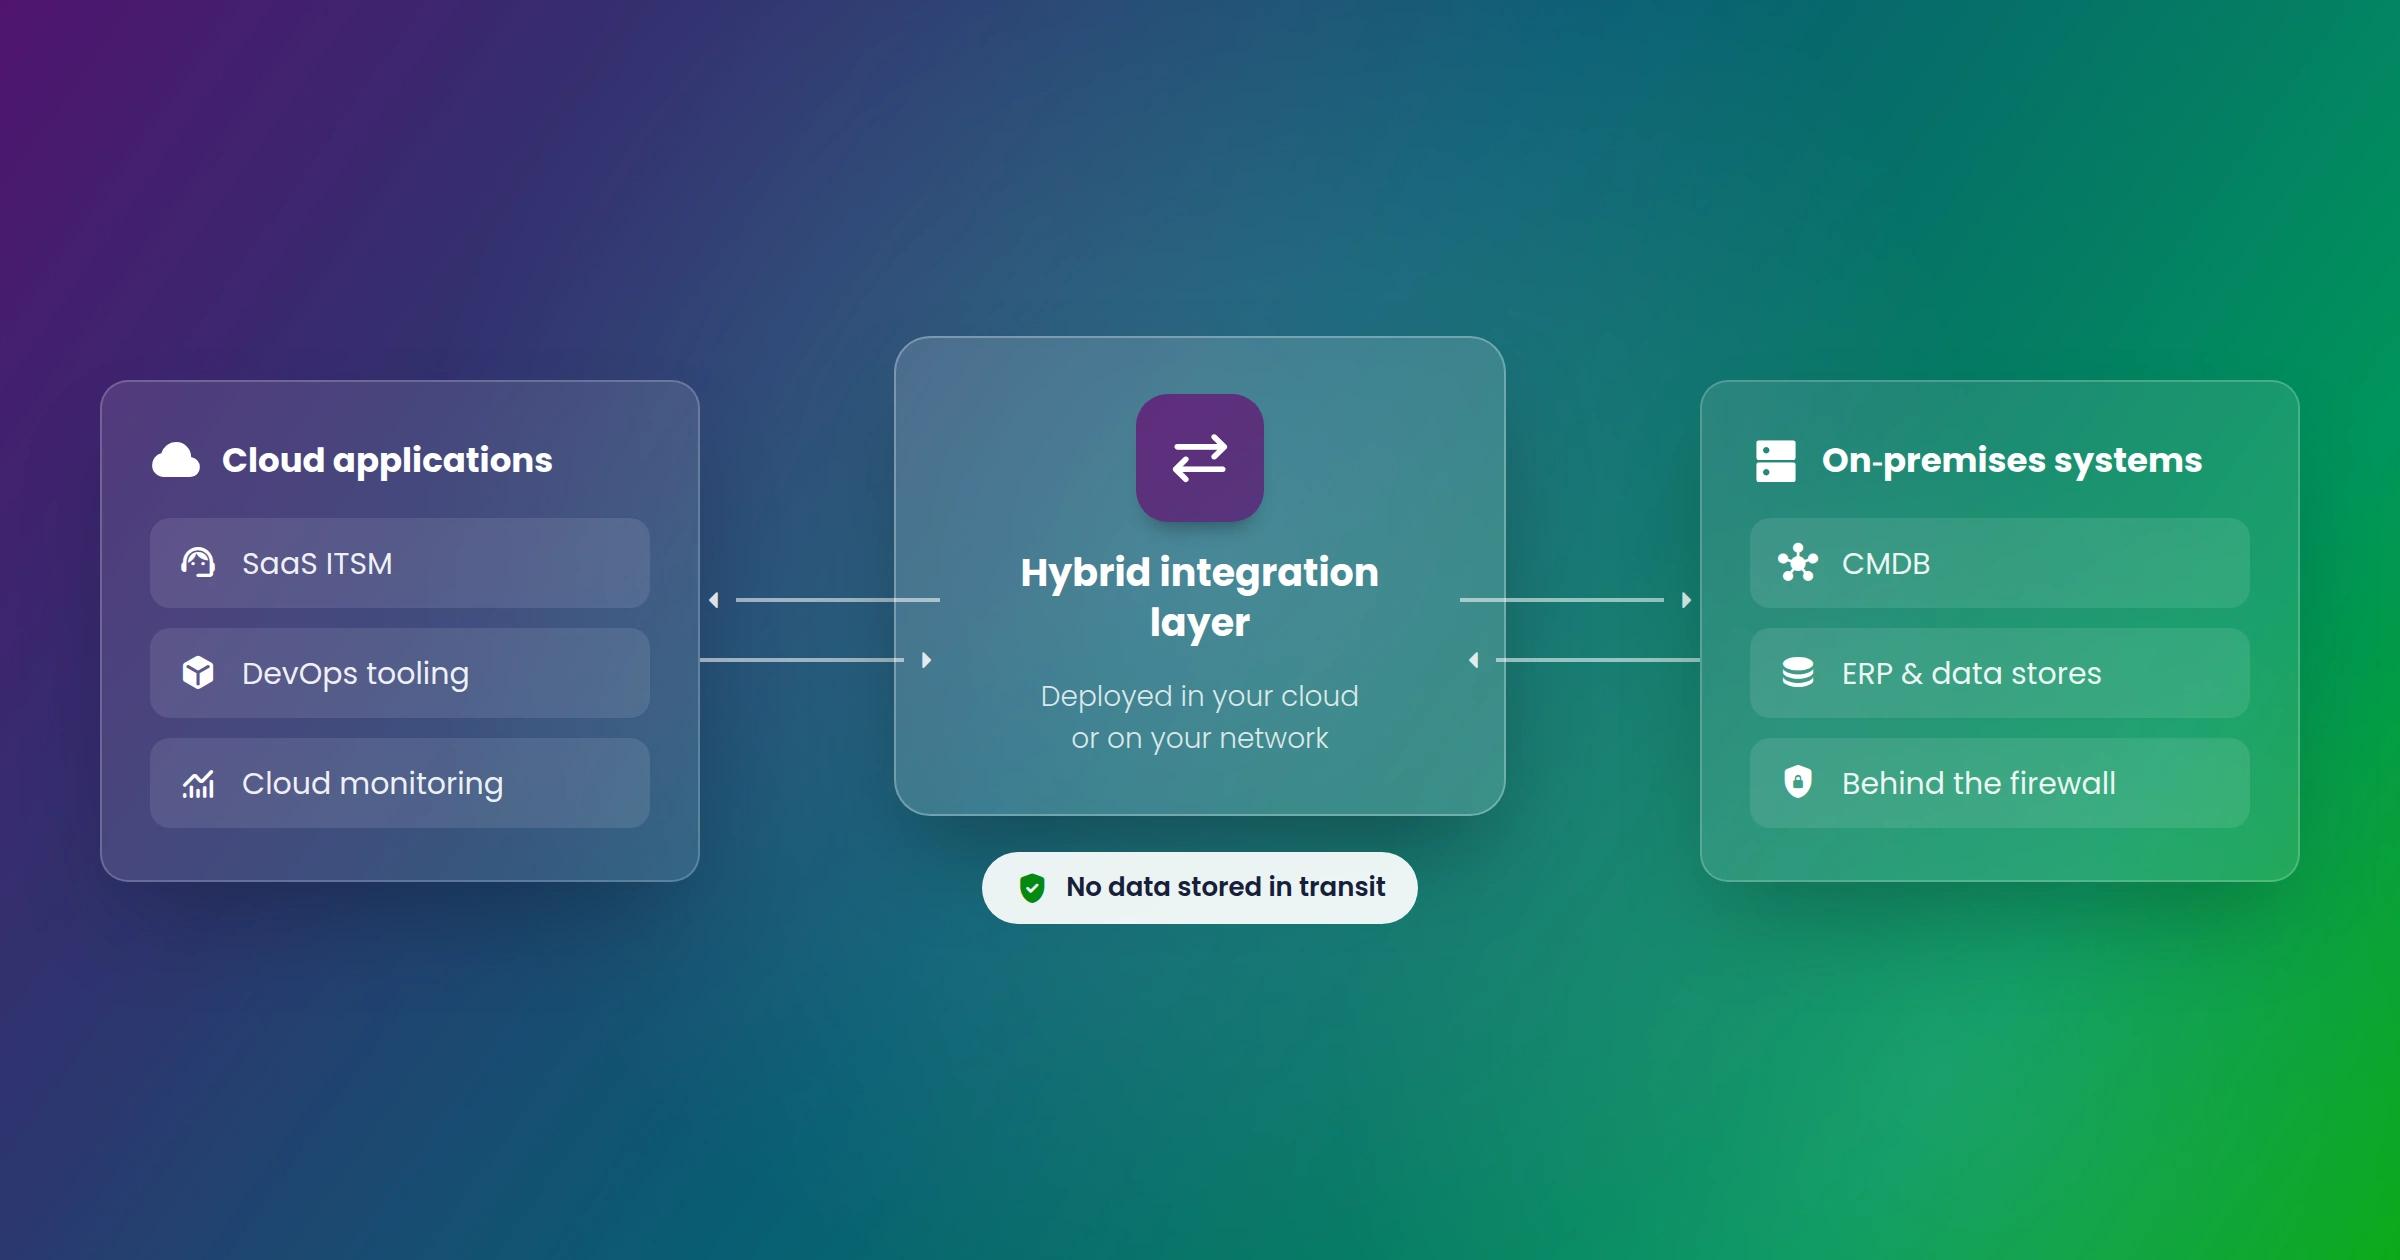The width and height of the screenshot is (2400, 1260).
Task: Click the Hybrid integration layer title
Action: pos(1200,597)
